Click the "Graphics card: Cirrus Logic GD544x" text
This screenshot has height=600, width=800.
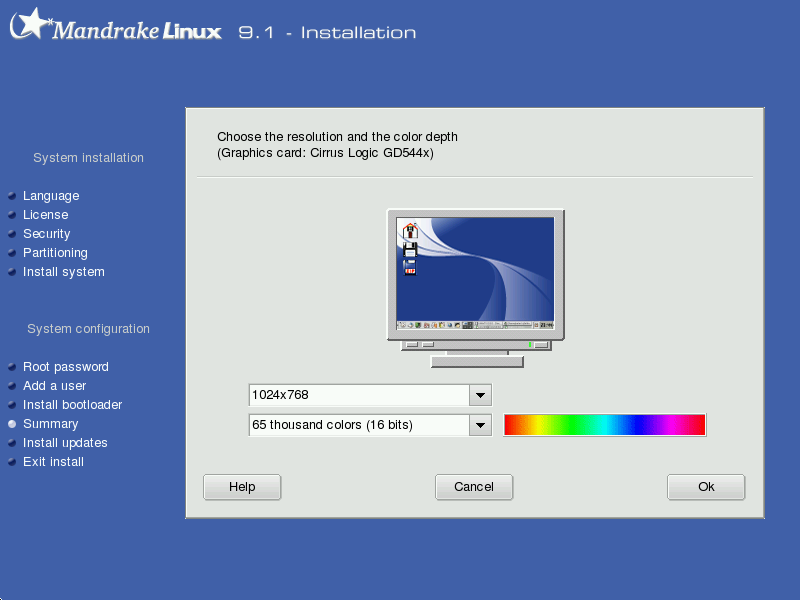pyautogui.click(x=326, y=153)
